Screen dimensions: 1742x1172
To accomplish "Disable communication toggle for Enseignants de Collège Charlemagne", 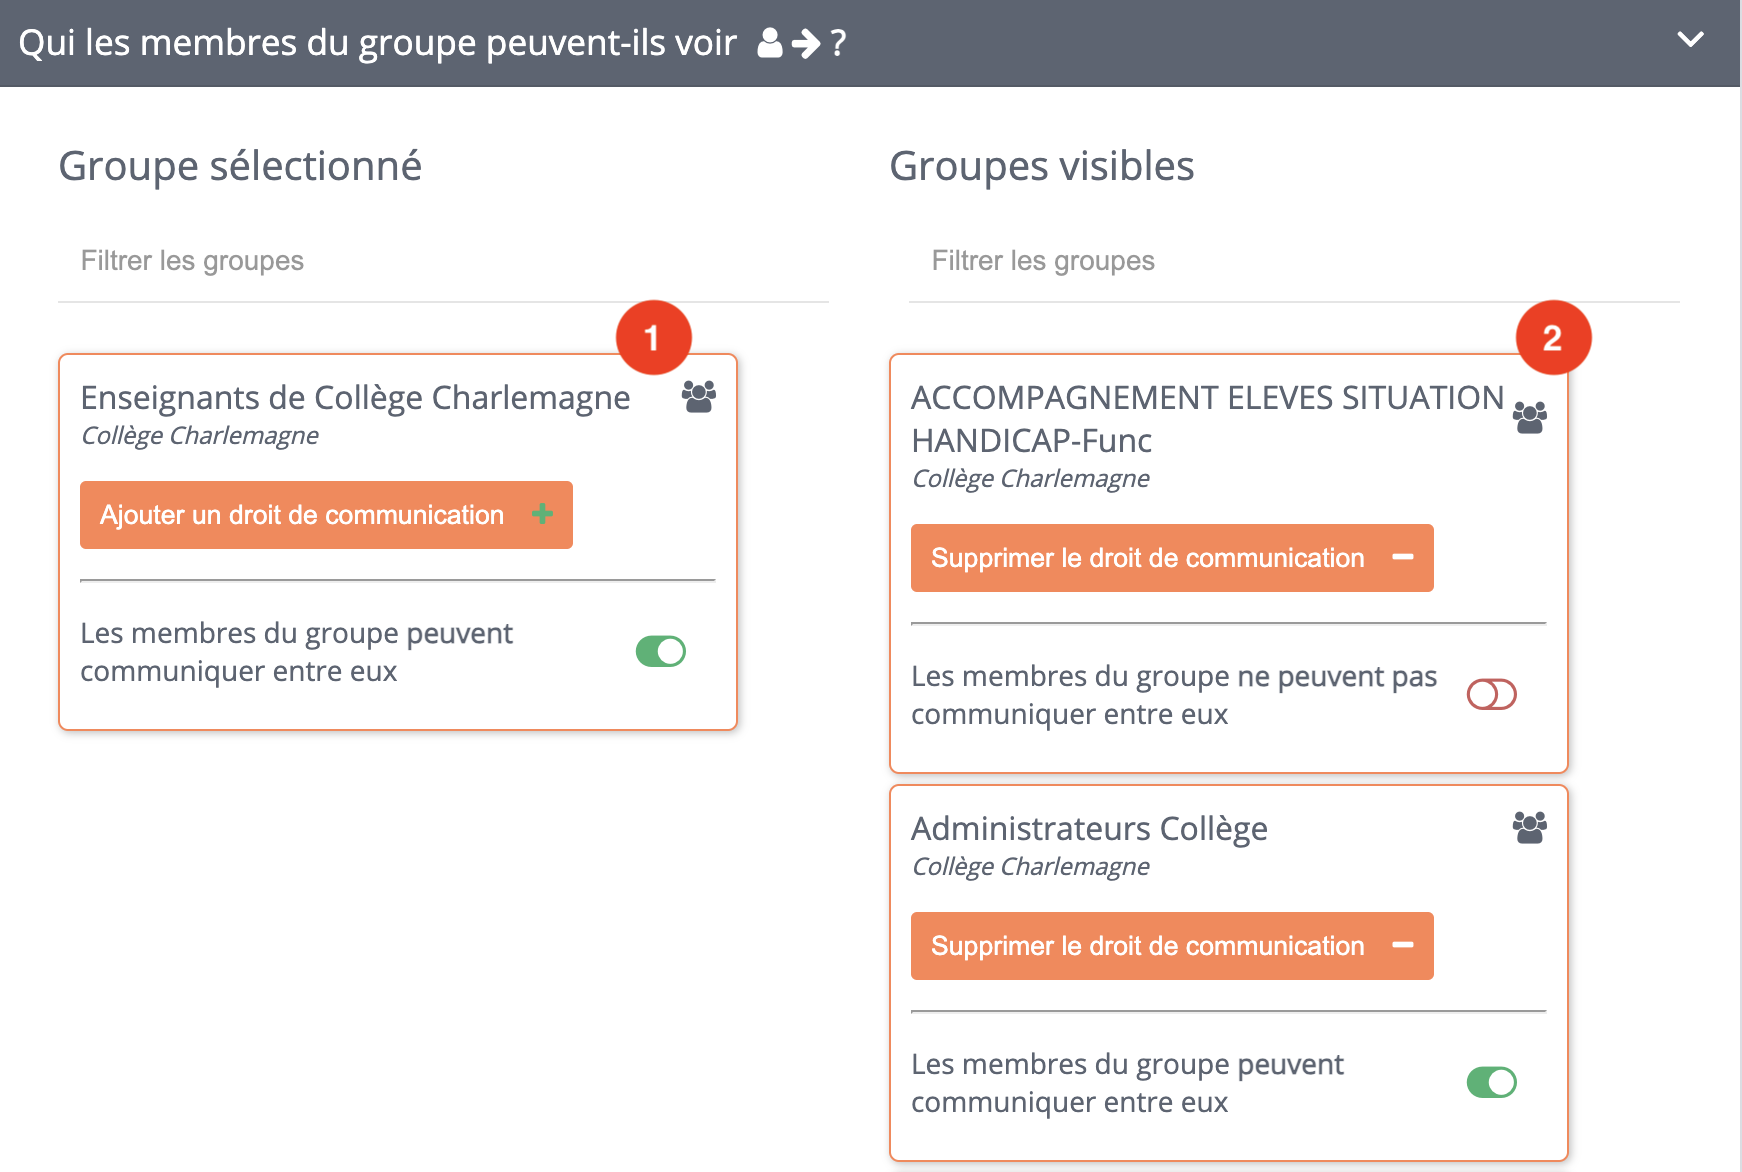I will tap(661, 651).
